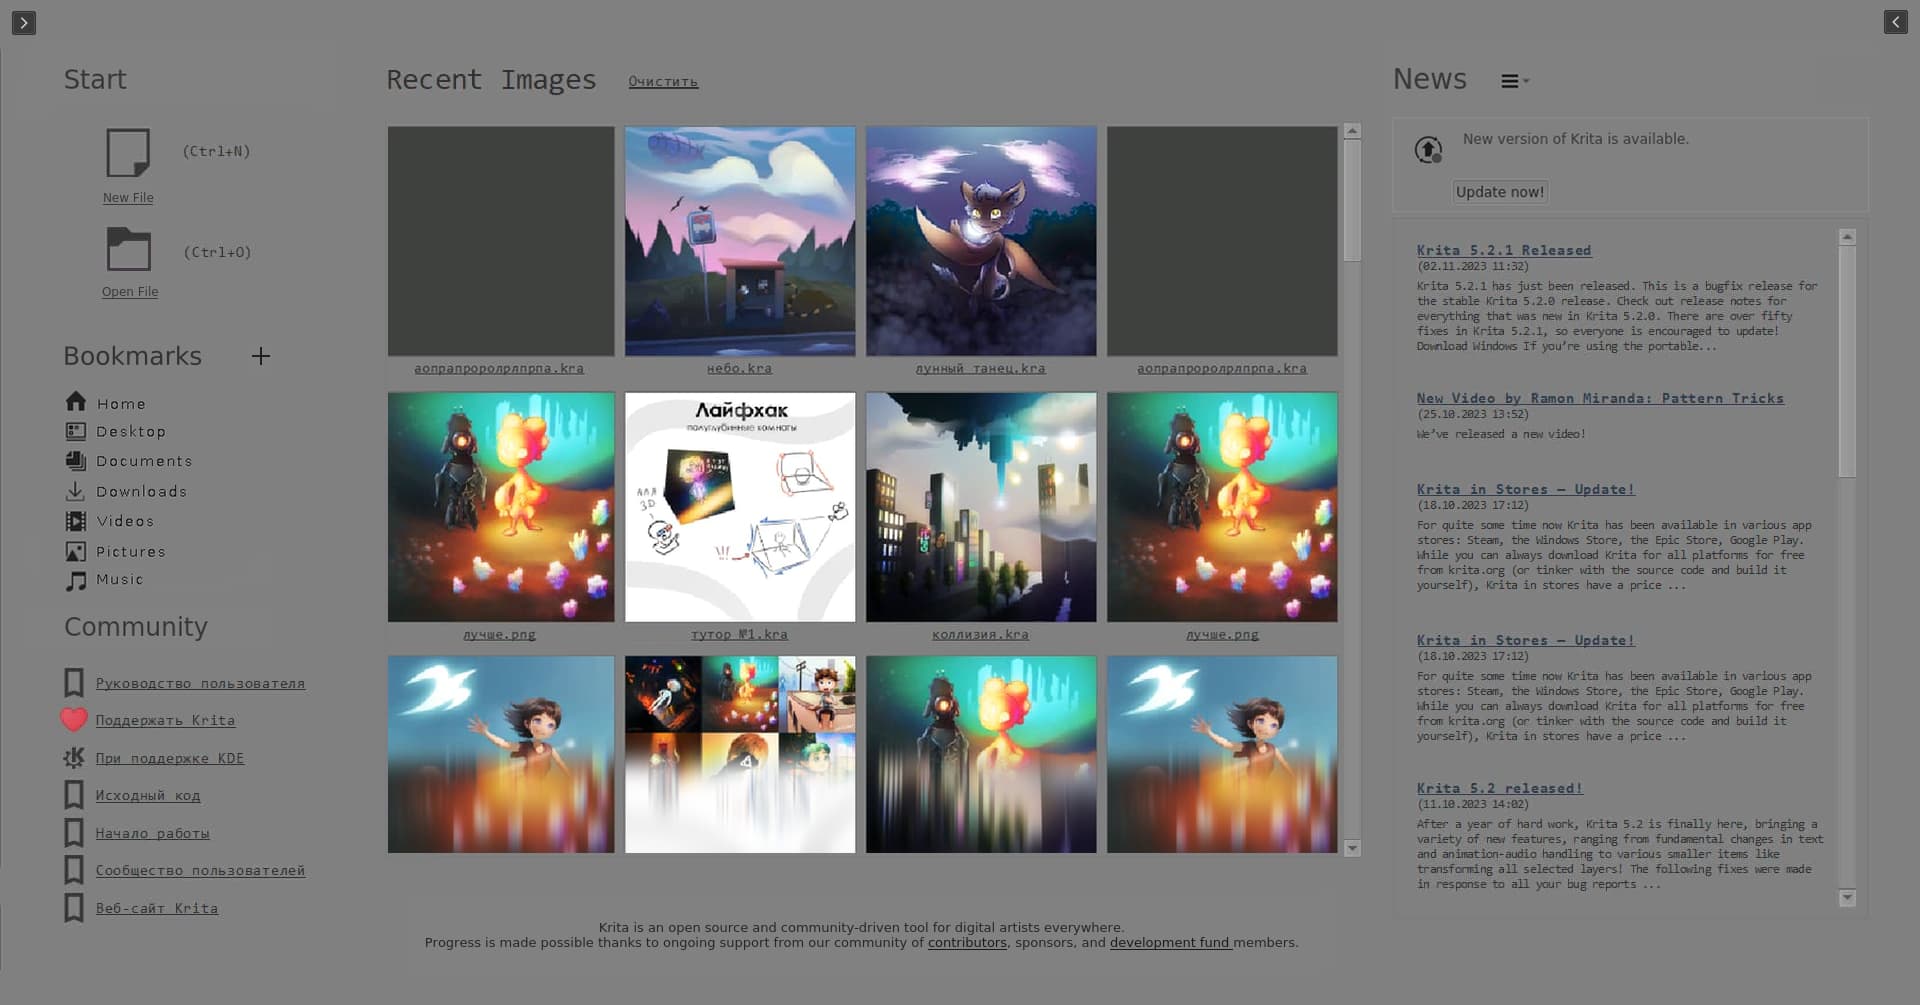The width and height of the screenshot is (1920, 1005).
Task: Click the Open File link
Action: (x=130, y=292)
